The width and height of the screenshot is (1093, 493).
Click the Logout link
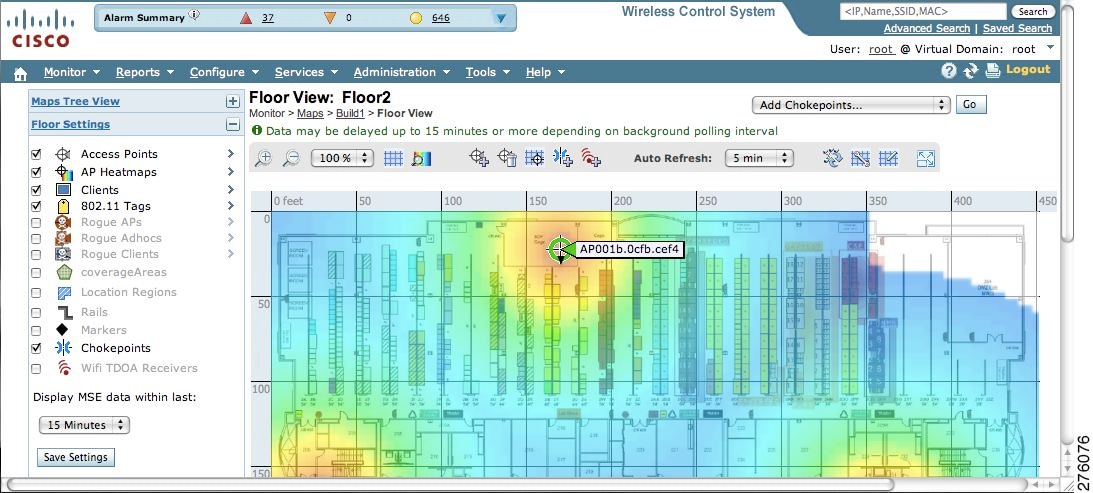tap(1028, 70)
